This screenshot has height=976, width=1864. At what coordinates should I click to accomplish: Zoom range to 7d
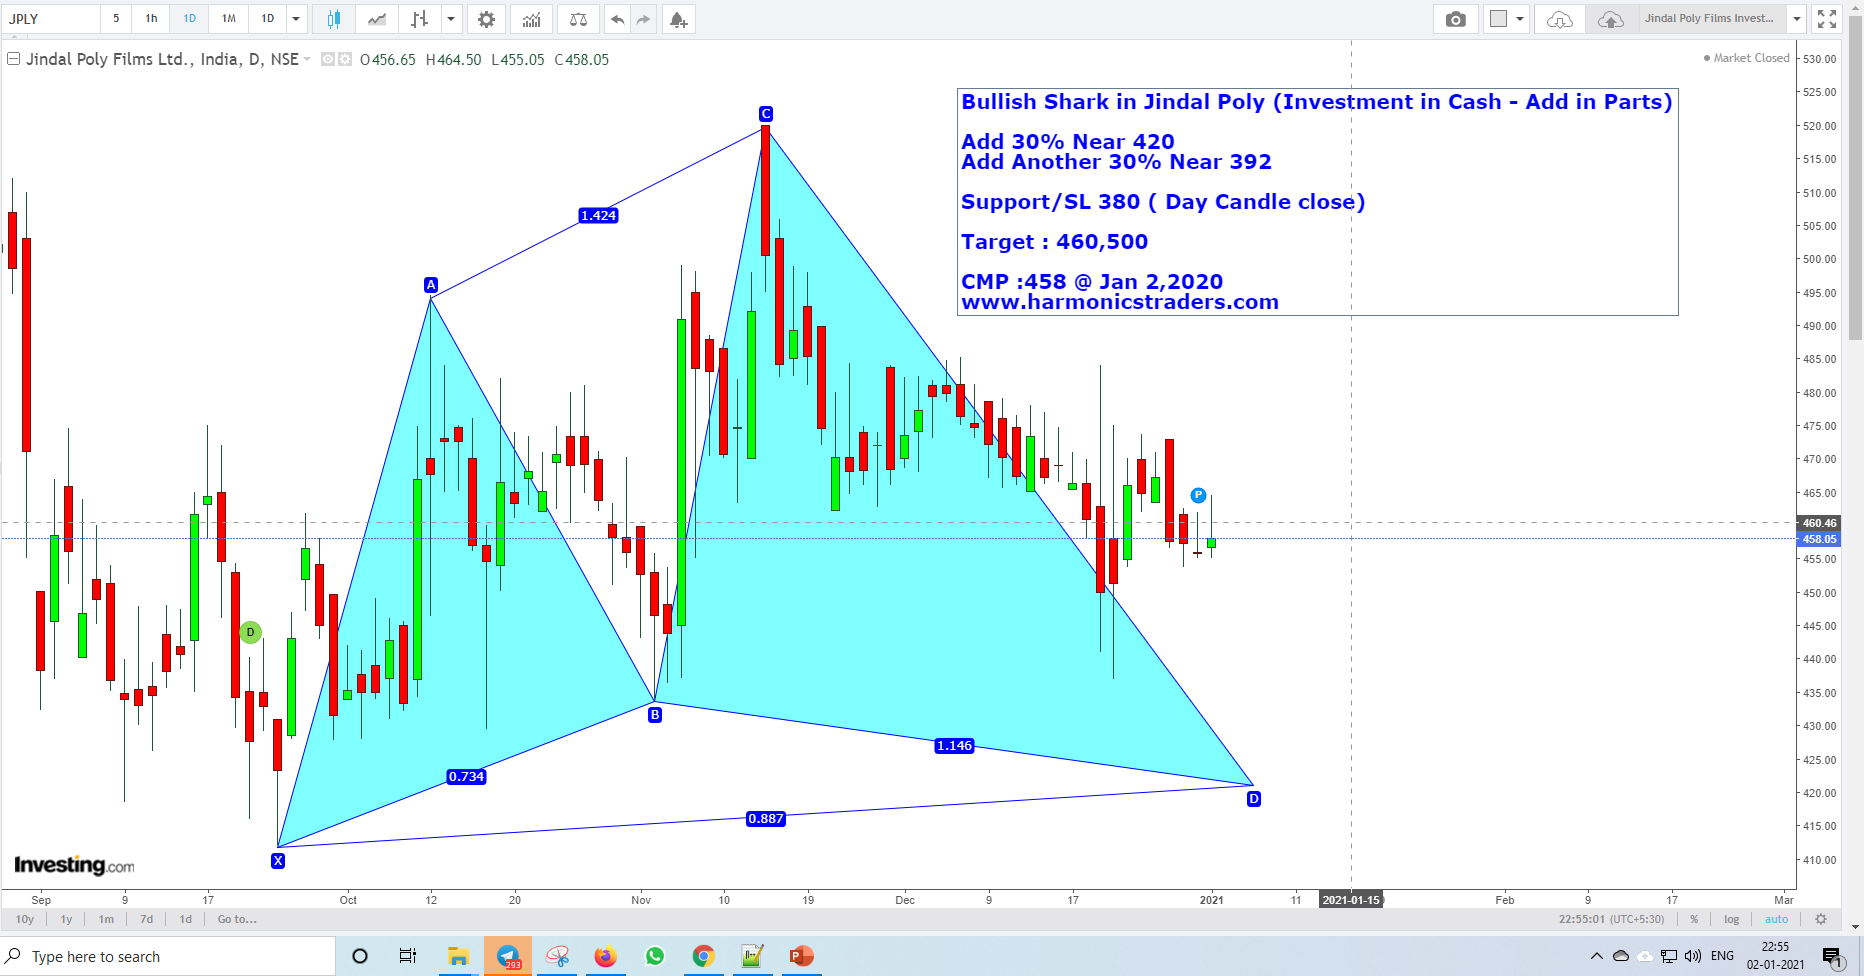[147, 919]
